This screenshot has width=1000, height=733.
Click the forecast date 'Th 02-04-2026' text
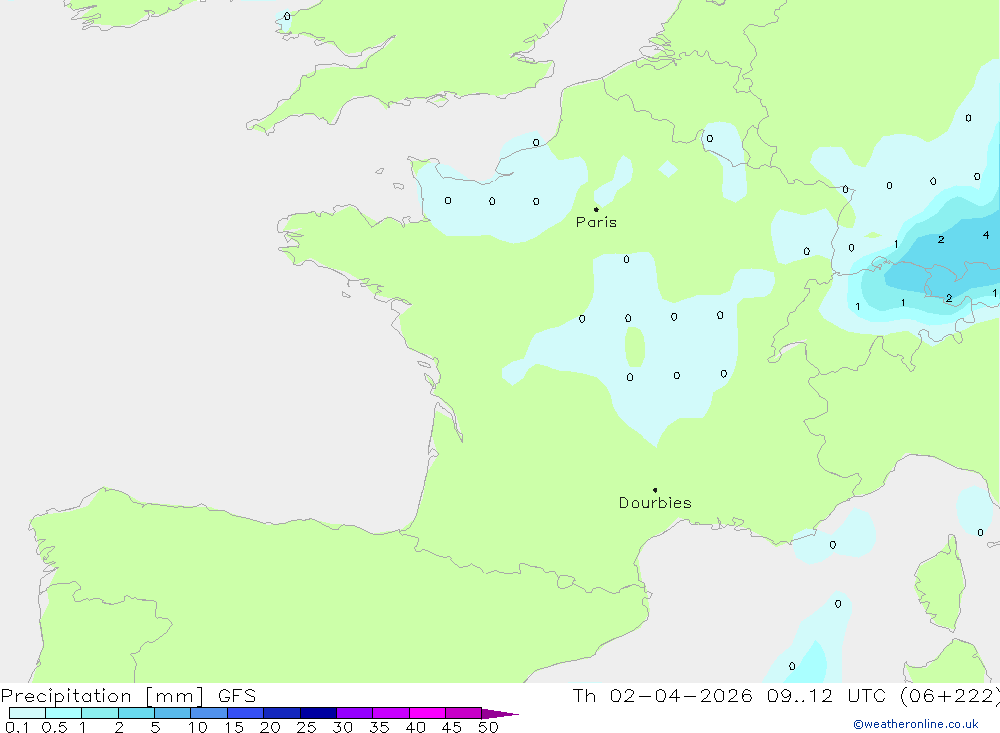pyautogui.click(x=662, y=695)
